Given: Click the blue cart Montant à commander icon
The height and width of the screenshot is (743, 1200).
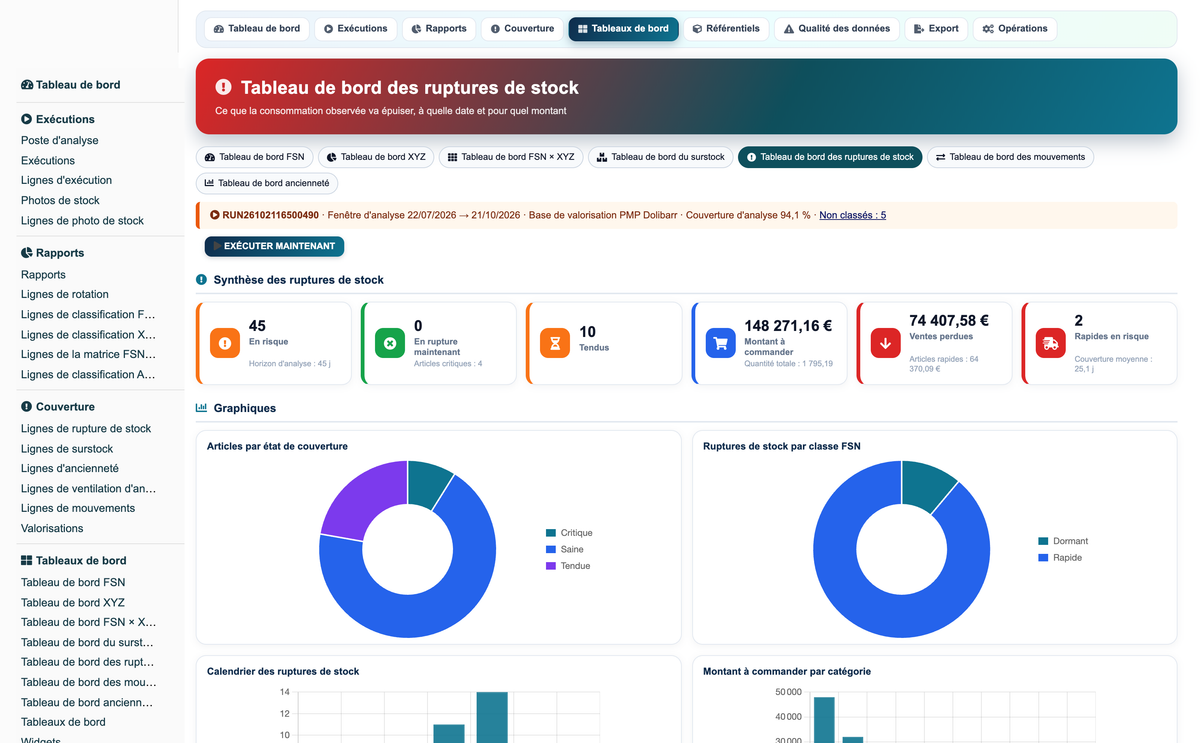Looking at the screenshot, I should [x=720, y=343].
